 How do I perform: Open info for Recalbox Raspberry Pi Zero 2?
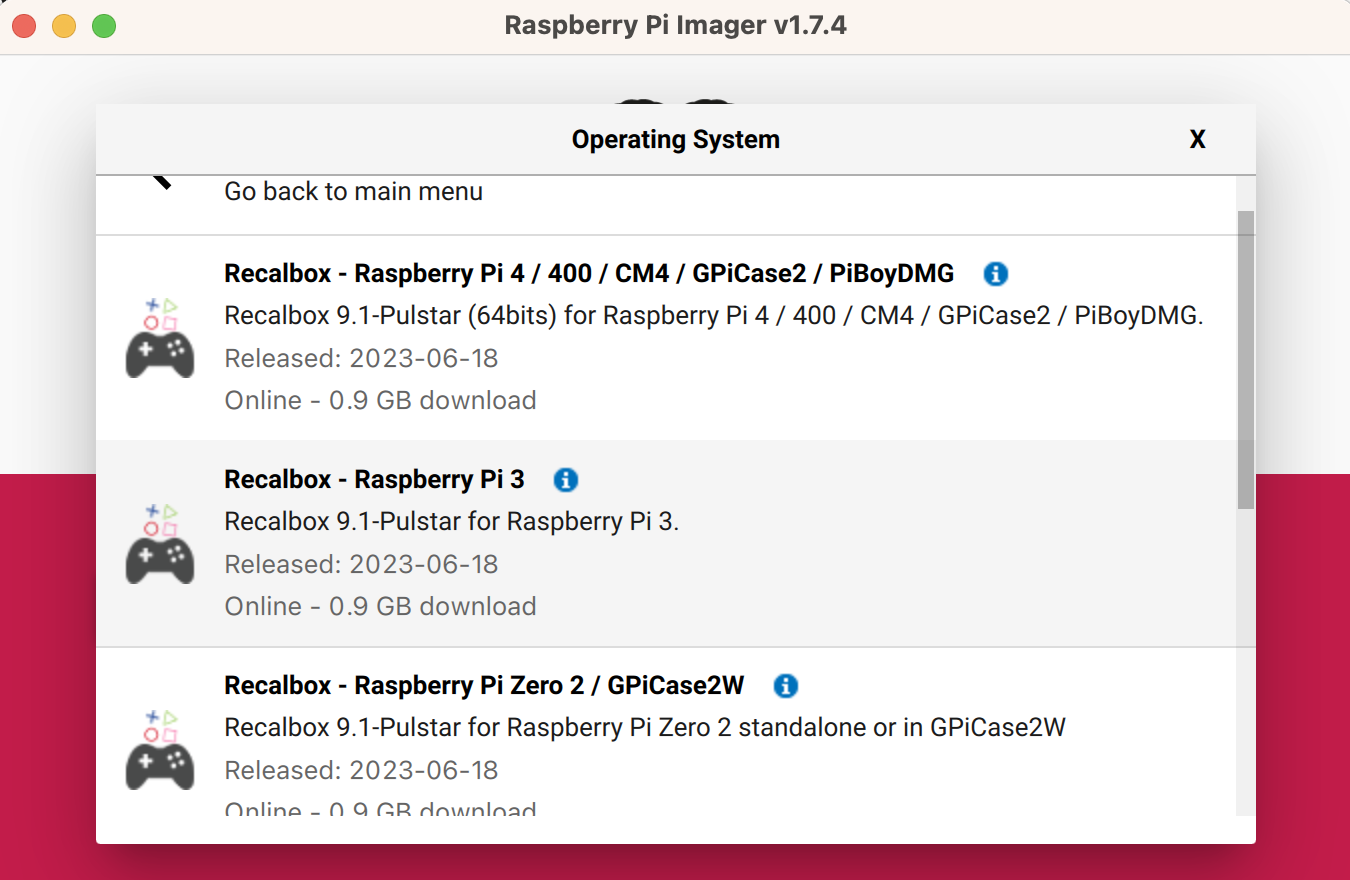click(785, 686)
